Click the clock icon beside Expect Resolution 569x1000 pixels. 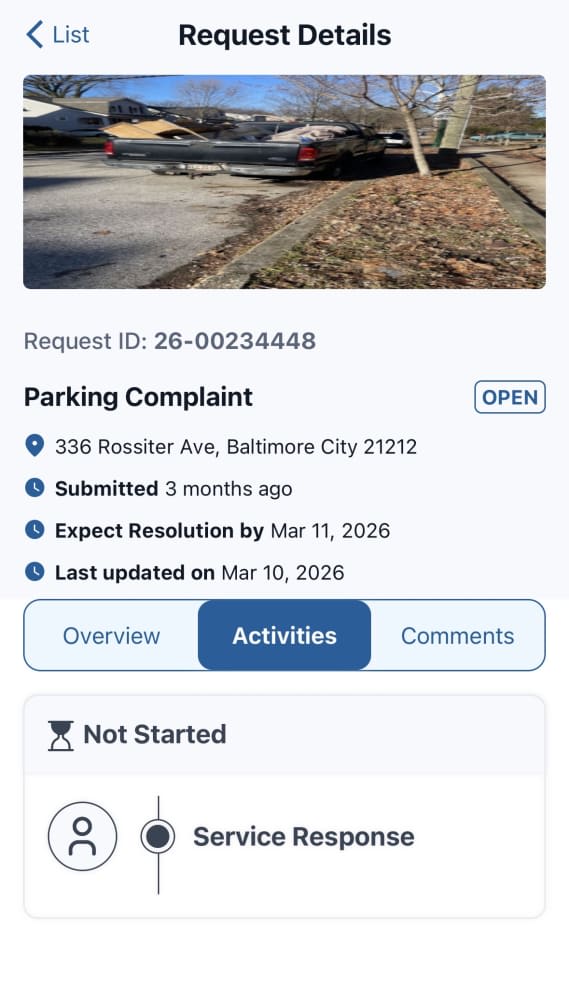point(34,530)
